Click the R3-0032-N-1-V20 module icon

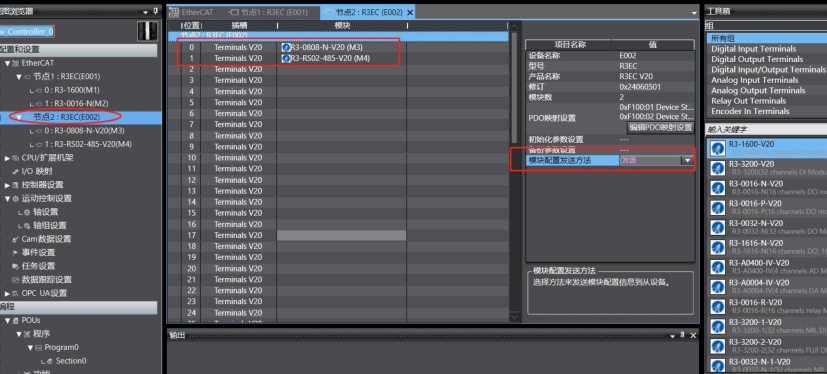[x=717, y=365]
